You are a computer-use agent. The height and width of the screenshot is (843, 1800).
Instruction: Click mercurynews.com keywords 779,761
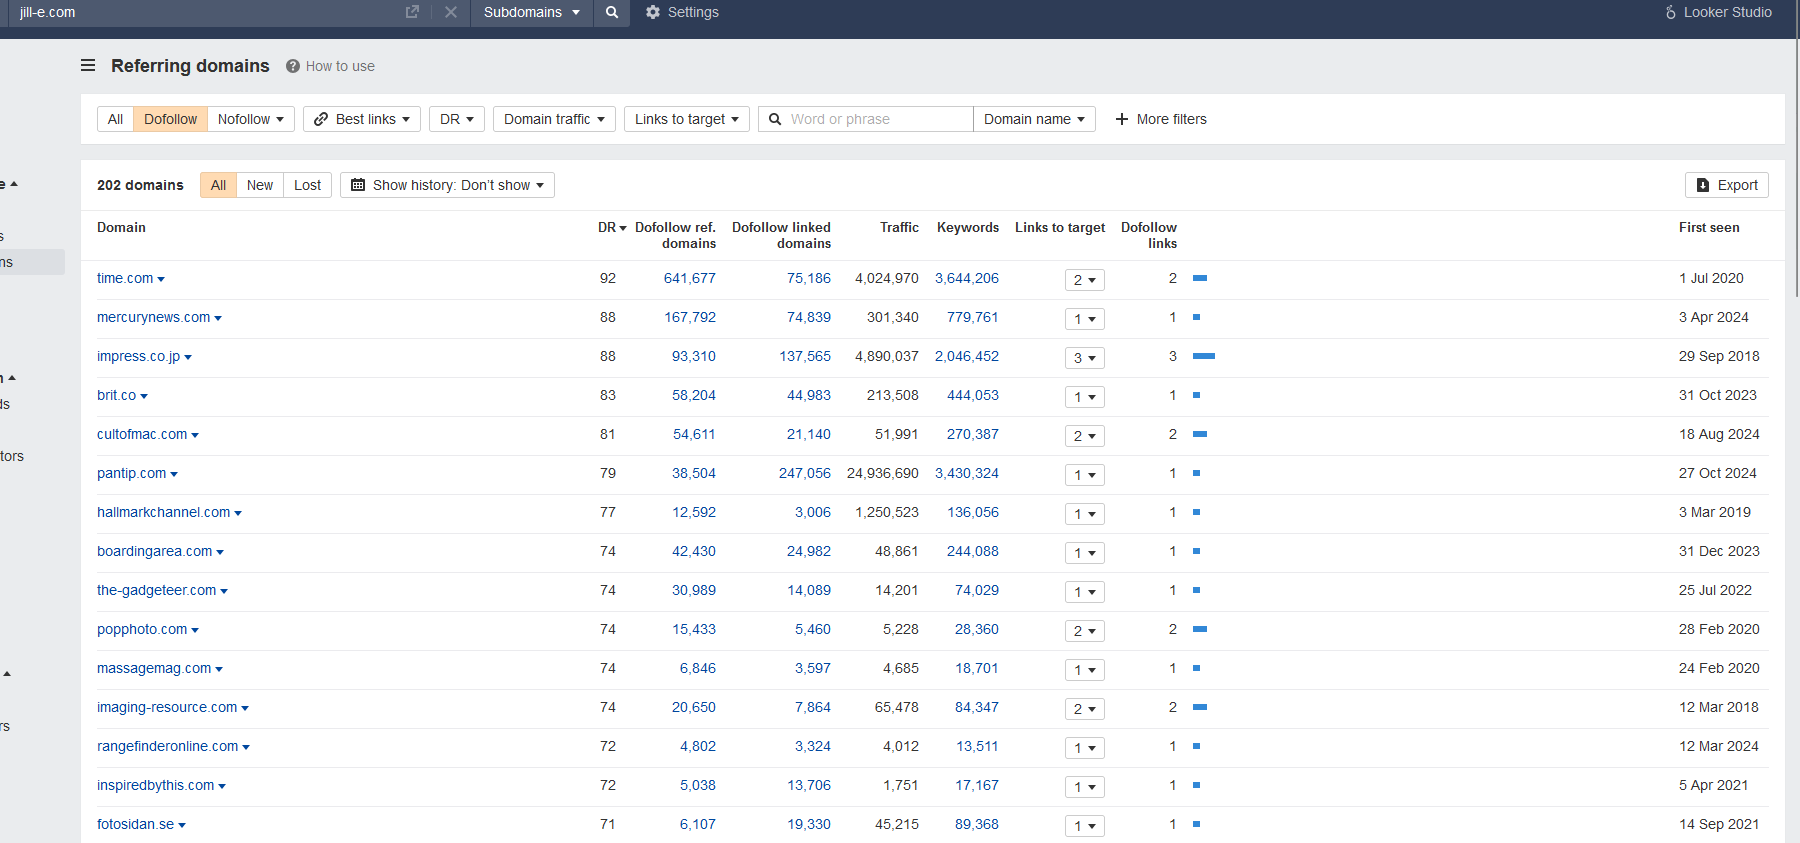972,317
